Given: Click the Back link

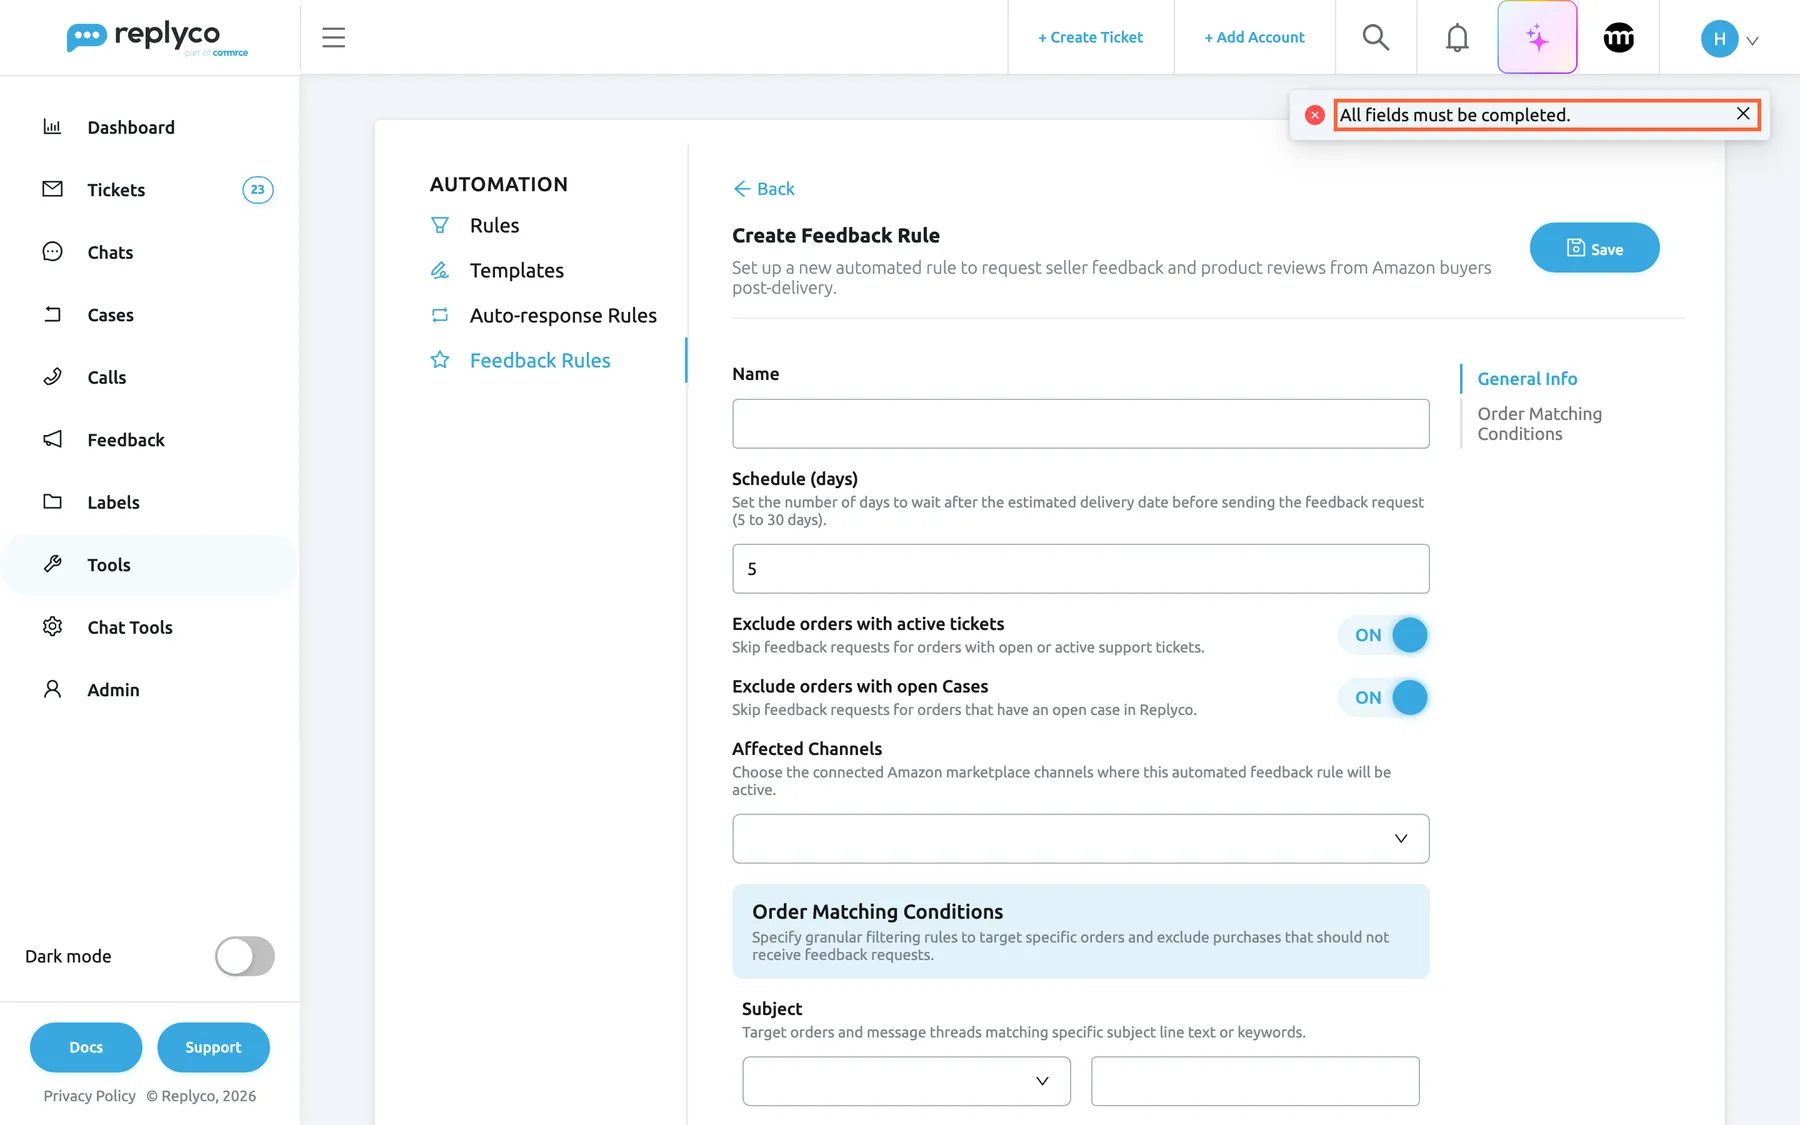Looking at the screenshot, I should point(764,189).
